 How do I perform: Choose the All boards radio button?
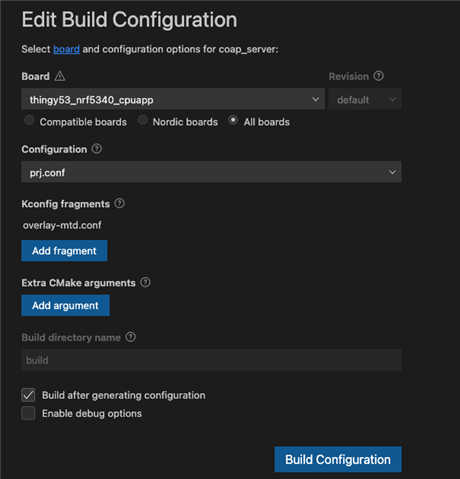233,120
